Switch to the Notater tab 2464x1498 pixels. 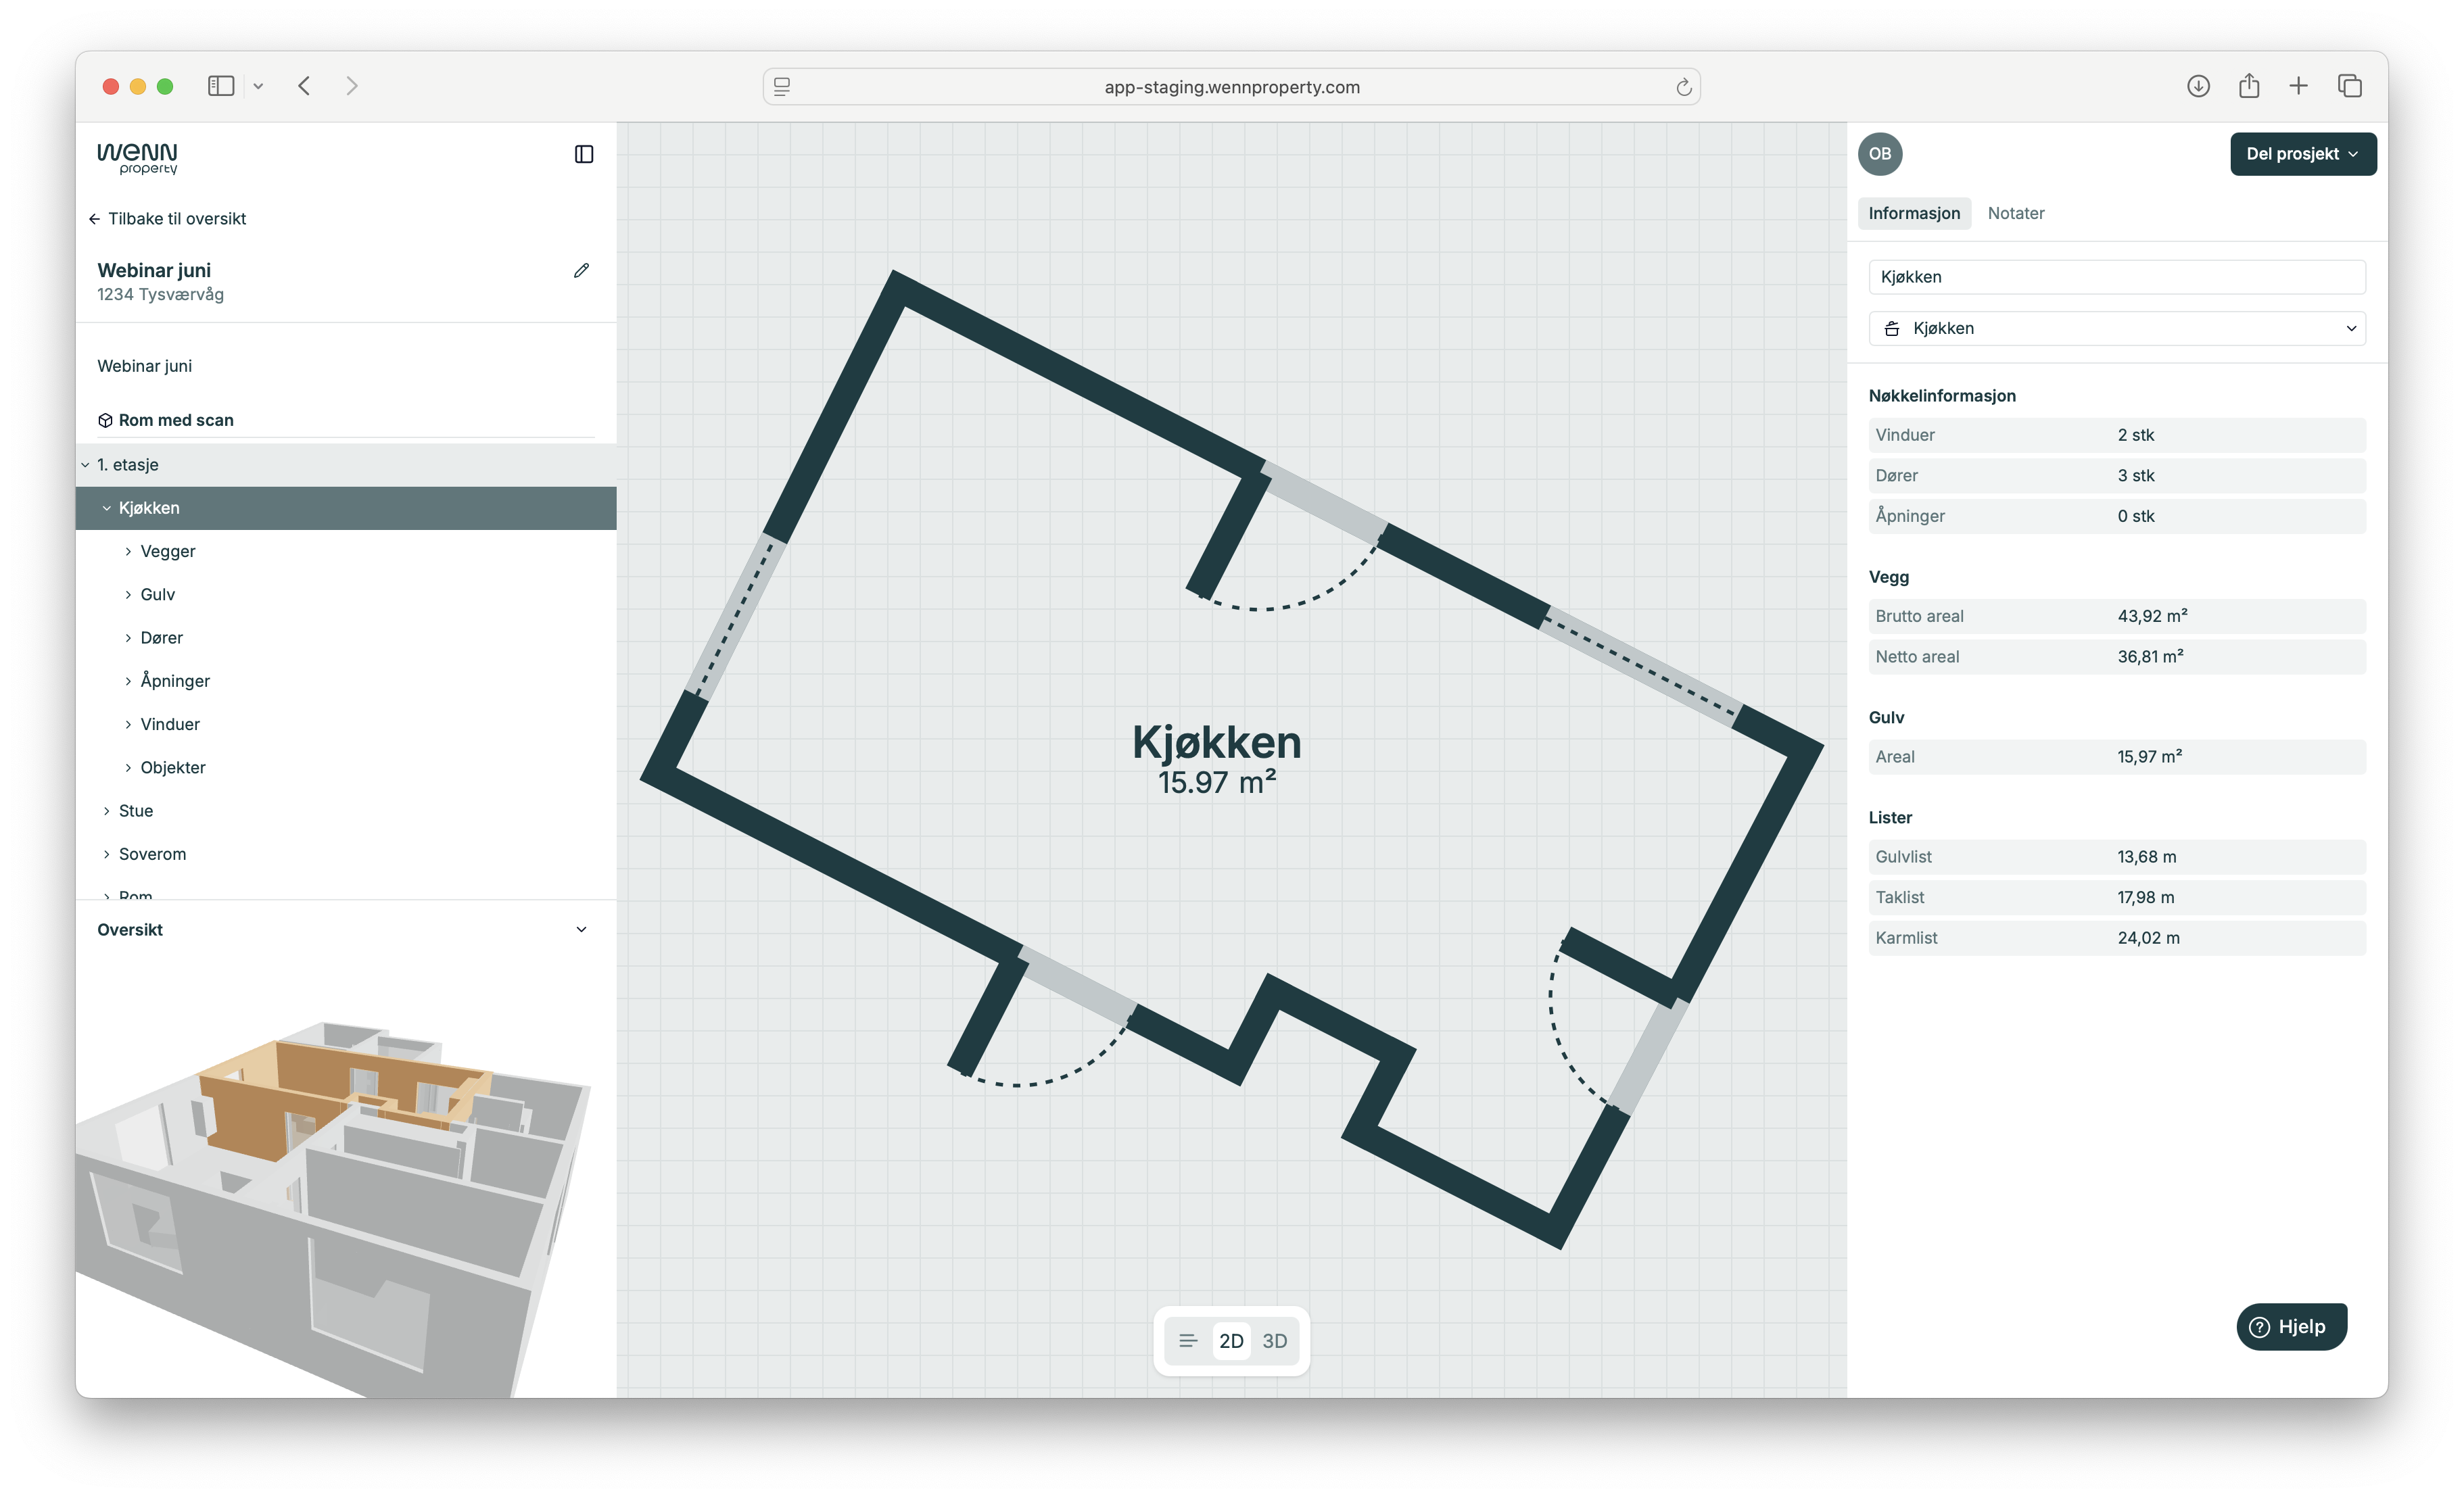(x=2015, y=213)
